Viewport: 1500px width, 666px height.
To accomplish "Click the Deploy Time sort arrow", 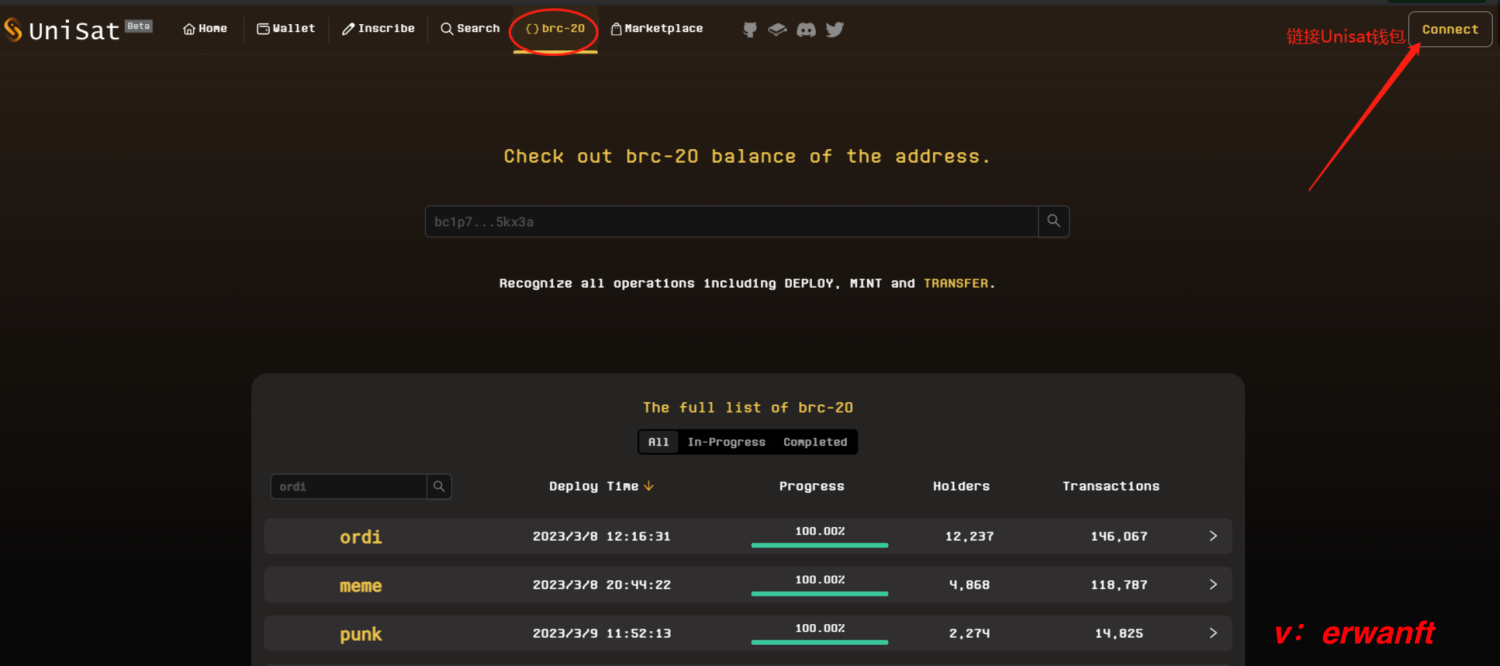I will [649, 486].
